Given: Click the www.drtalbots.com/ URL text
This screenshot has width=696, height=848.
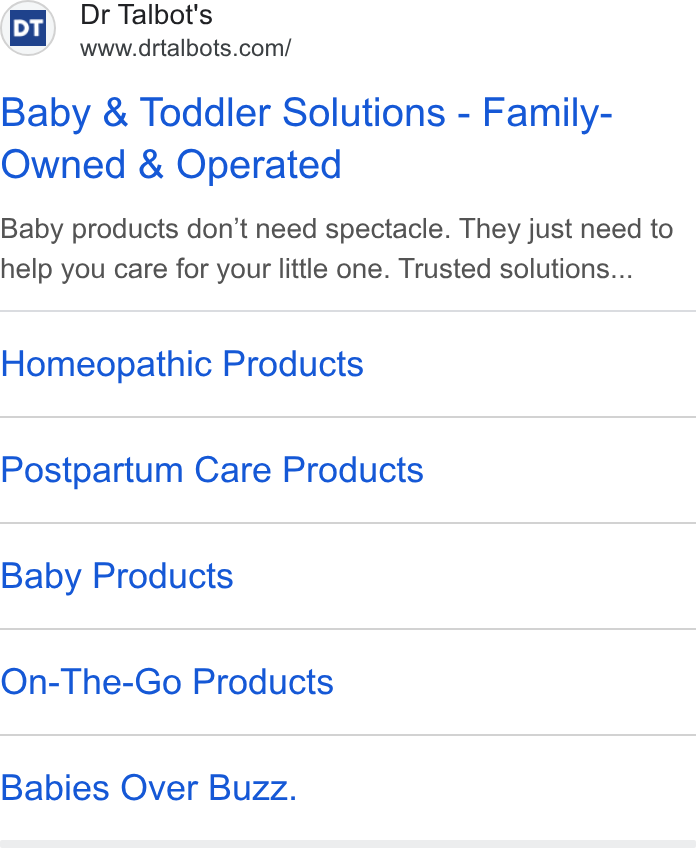Looking at the screenshot, I should click(x=185, y=49).
